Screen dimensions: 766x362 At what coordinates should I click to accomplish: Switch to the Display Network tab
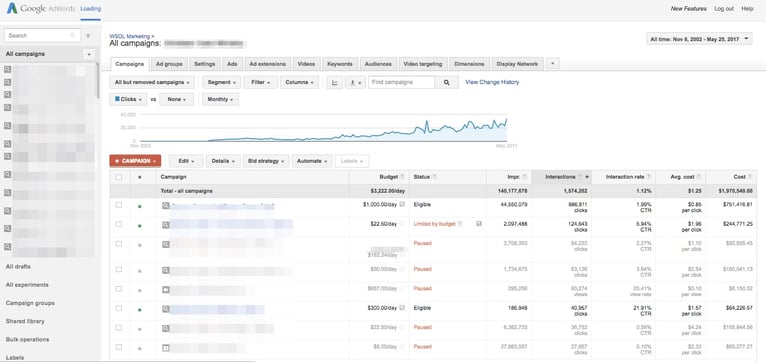point(517,64)
